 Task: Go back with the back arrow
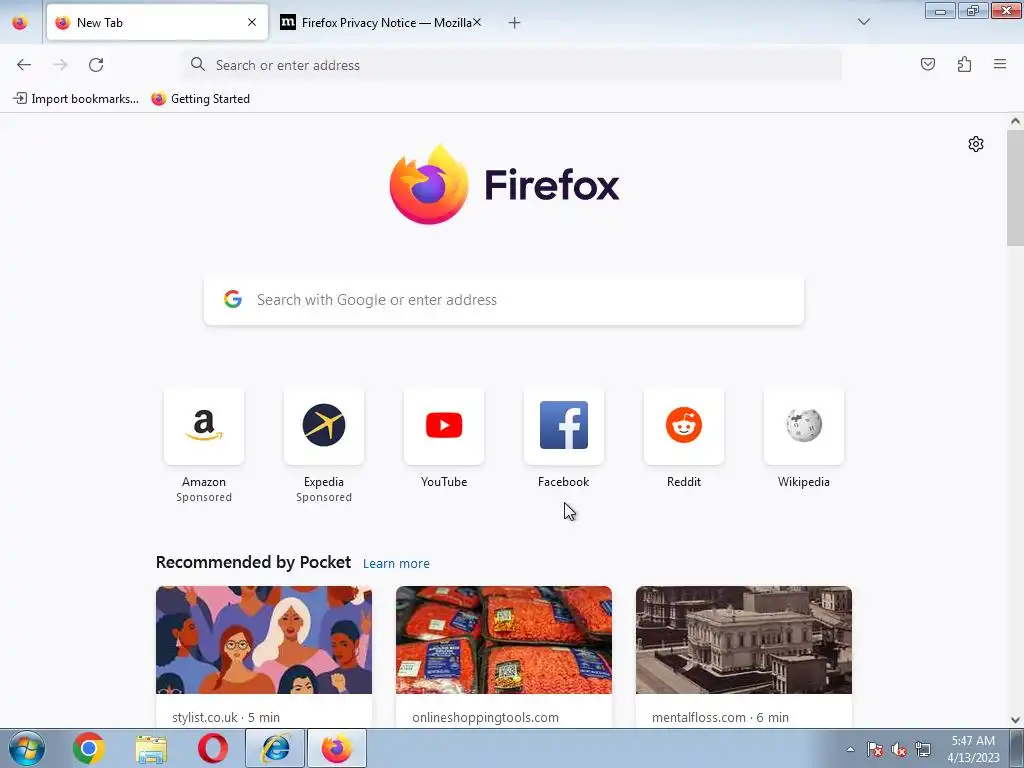click(x=24, y=65)
